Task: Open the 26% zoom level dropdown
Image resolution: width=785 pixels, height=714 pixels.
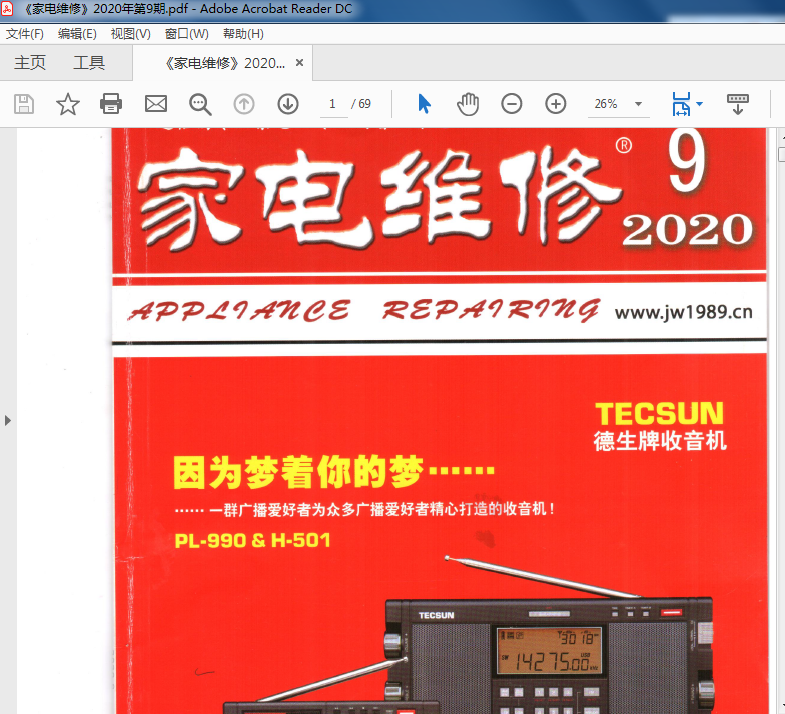Action: (638, 104)
